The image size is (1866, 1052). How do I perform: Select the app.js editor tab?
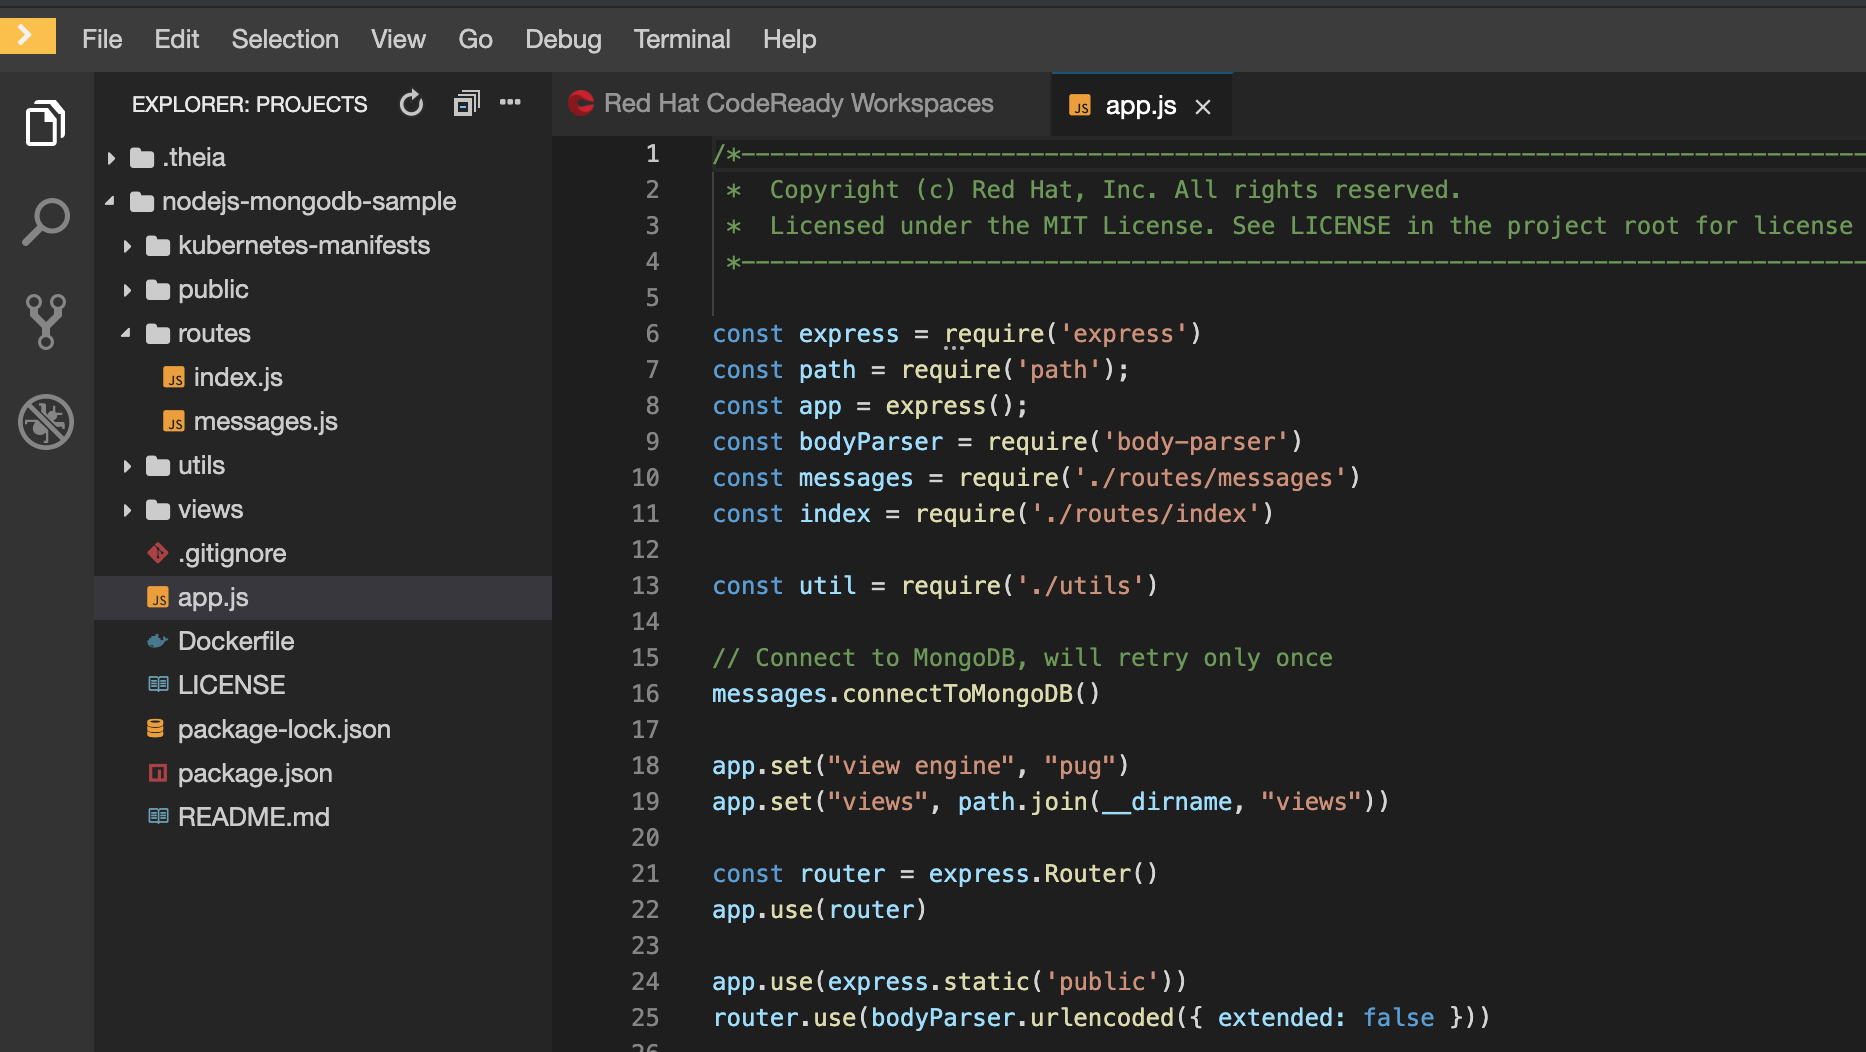click(1141, 105)
